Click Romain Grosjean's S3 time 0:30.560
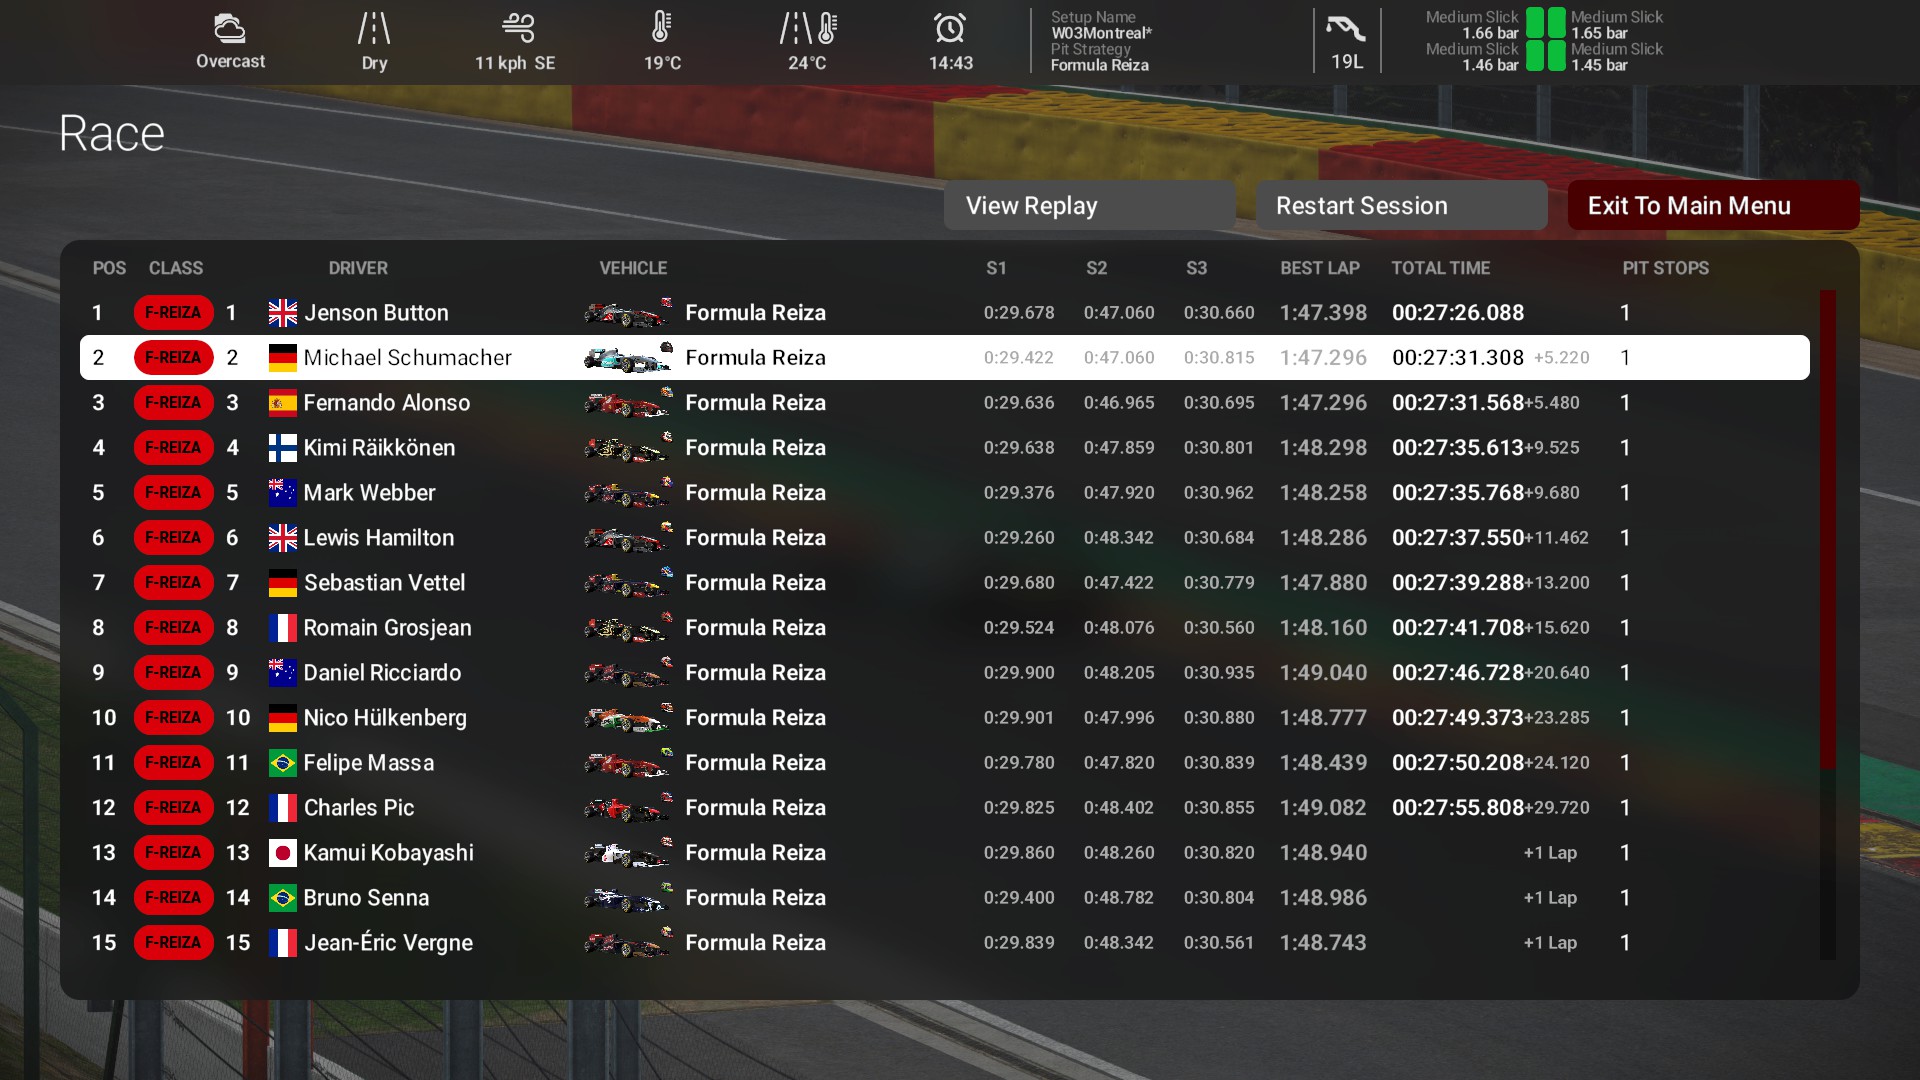The height and width of the screenshot is (1080, 1920). click(1219, 628)
